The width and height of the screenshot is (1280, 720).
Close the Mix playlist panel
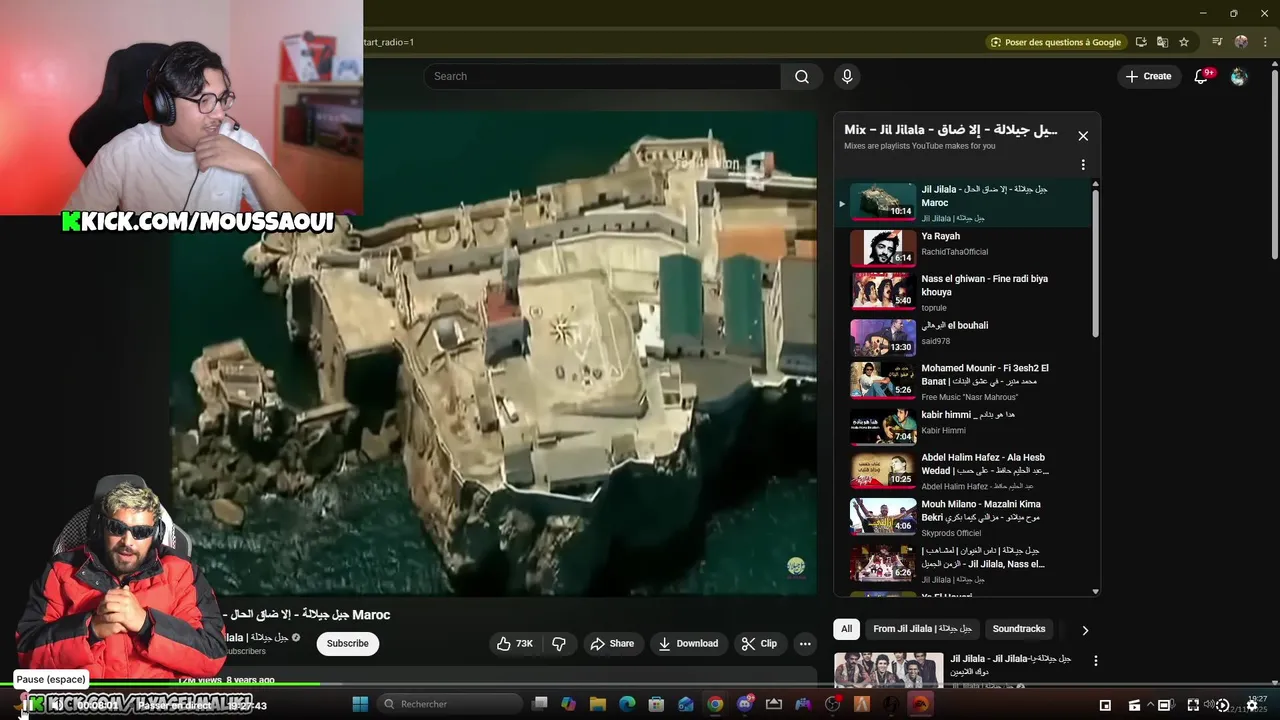pos(1083,136)
